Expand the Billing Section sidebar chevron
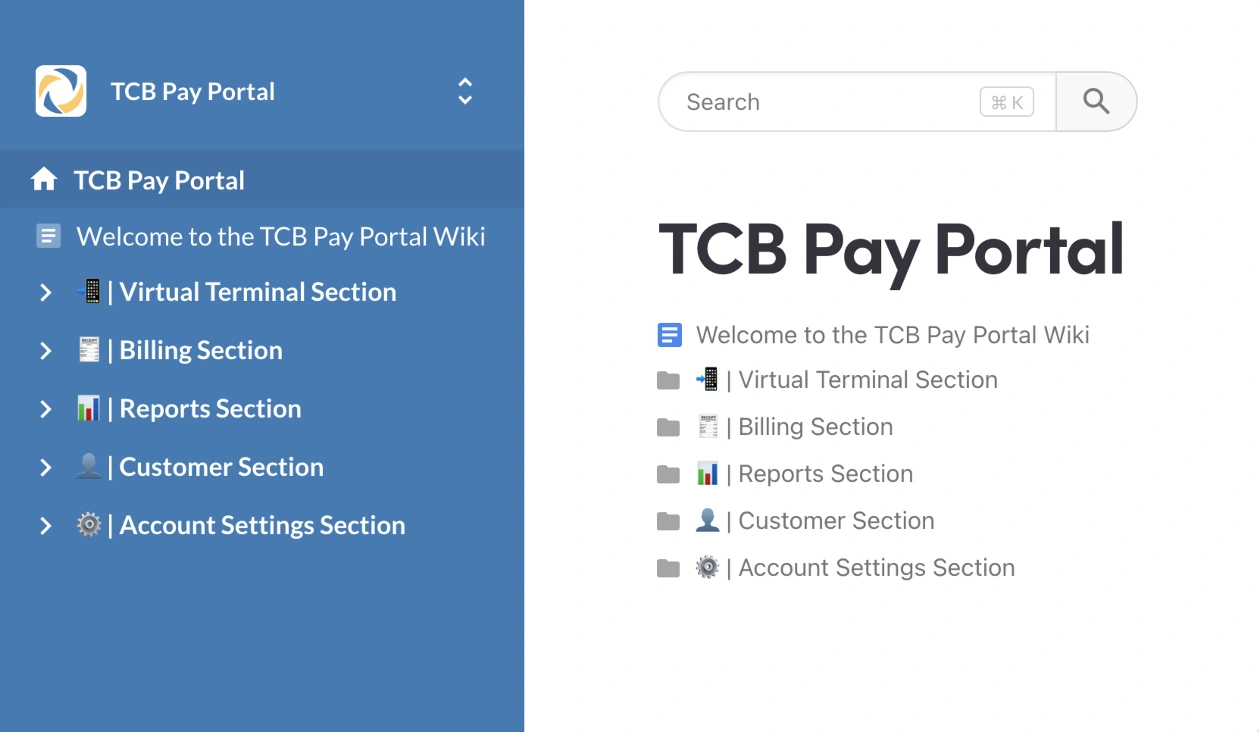Screen dimensions: 1259x732 click(x=45, y=351)
